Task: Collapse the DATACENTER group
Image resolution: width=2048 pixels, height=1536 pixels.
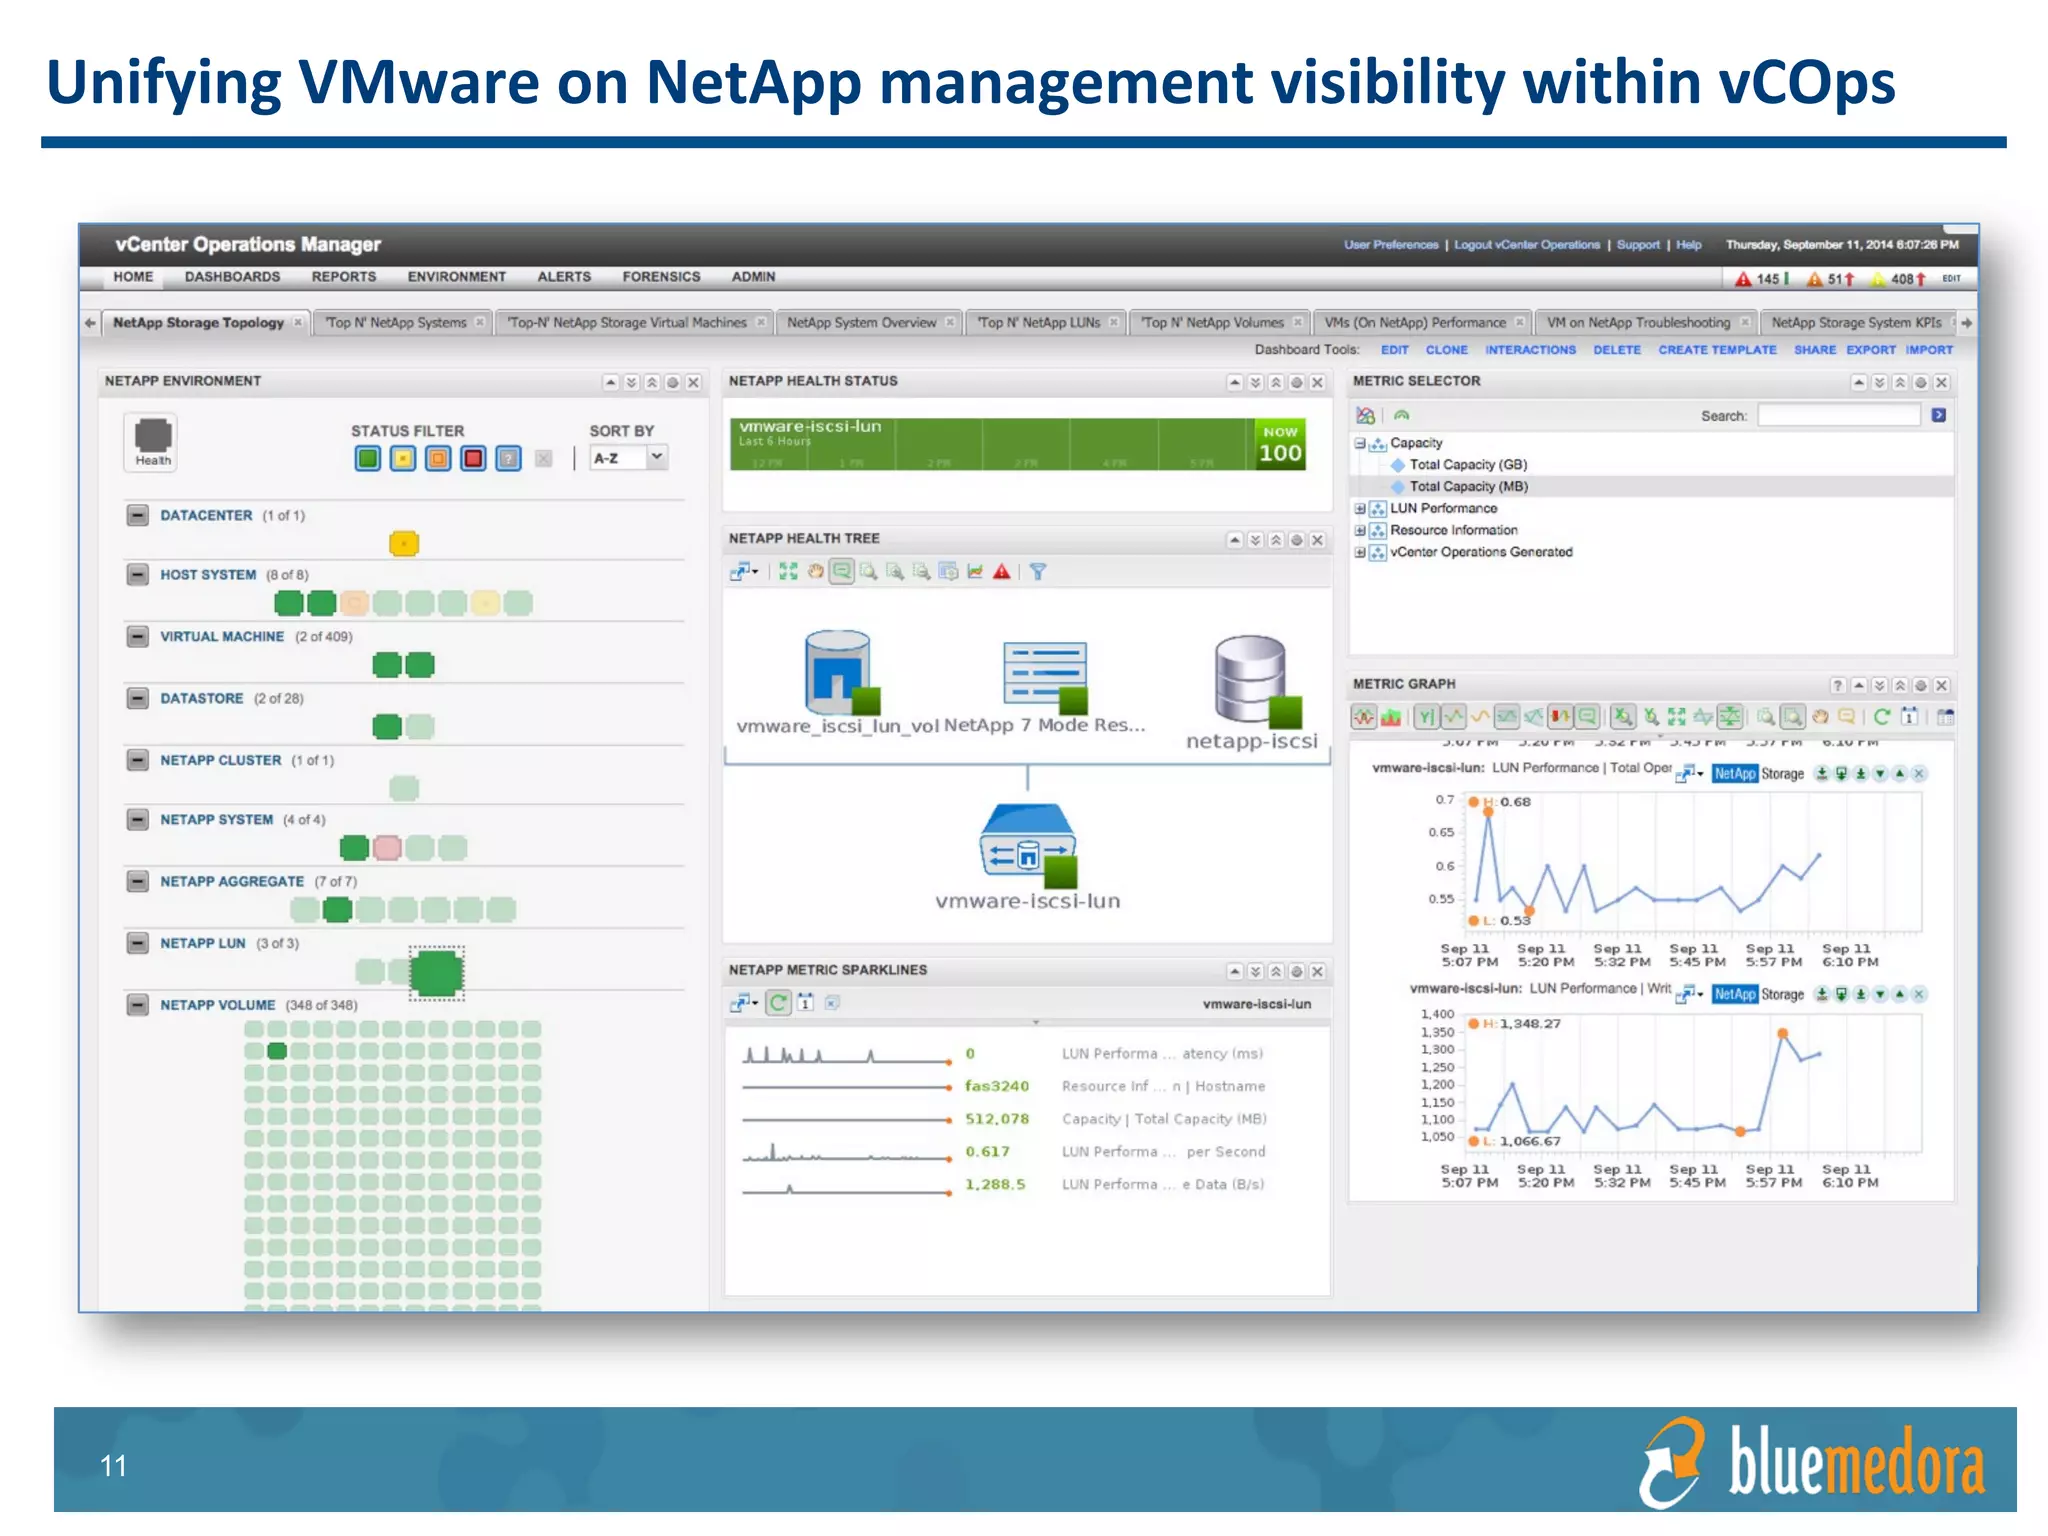Action: click(x=138, y=515)
